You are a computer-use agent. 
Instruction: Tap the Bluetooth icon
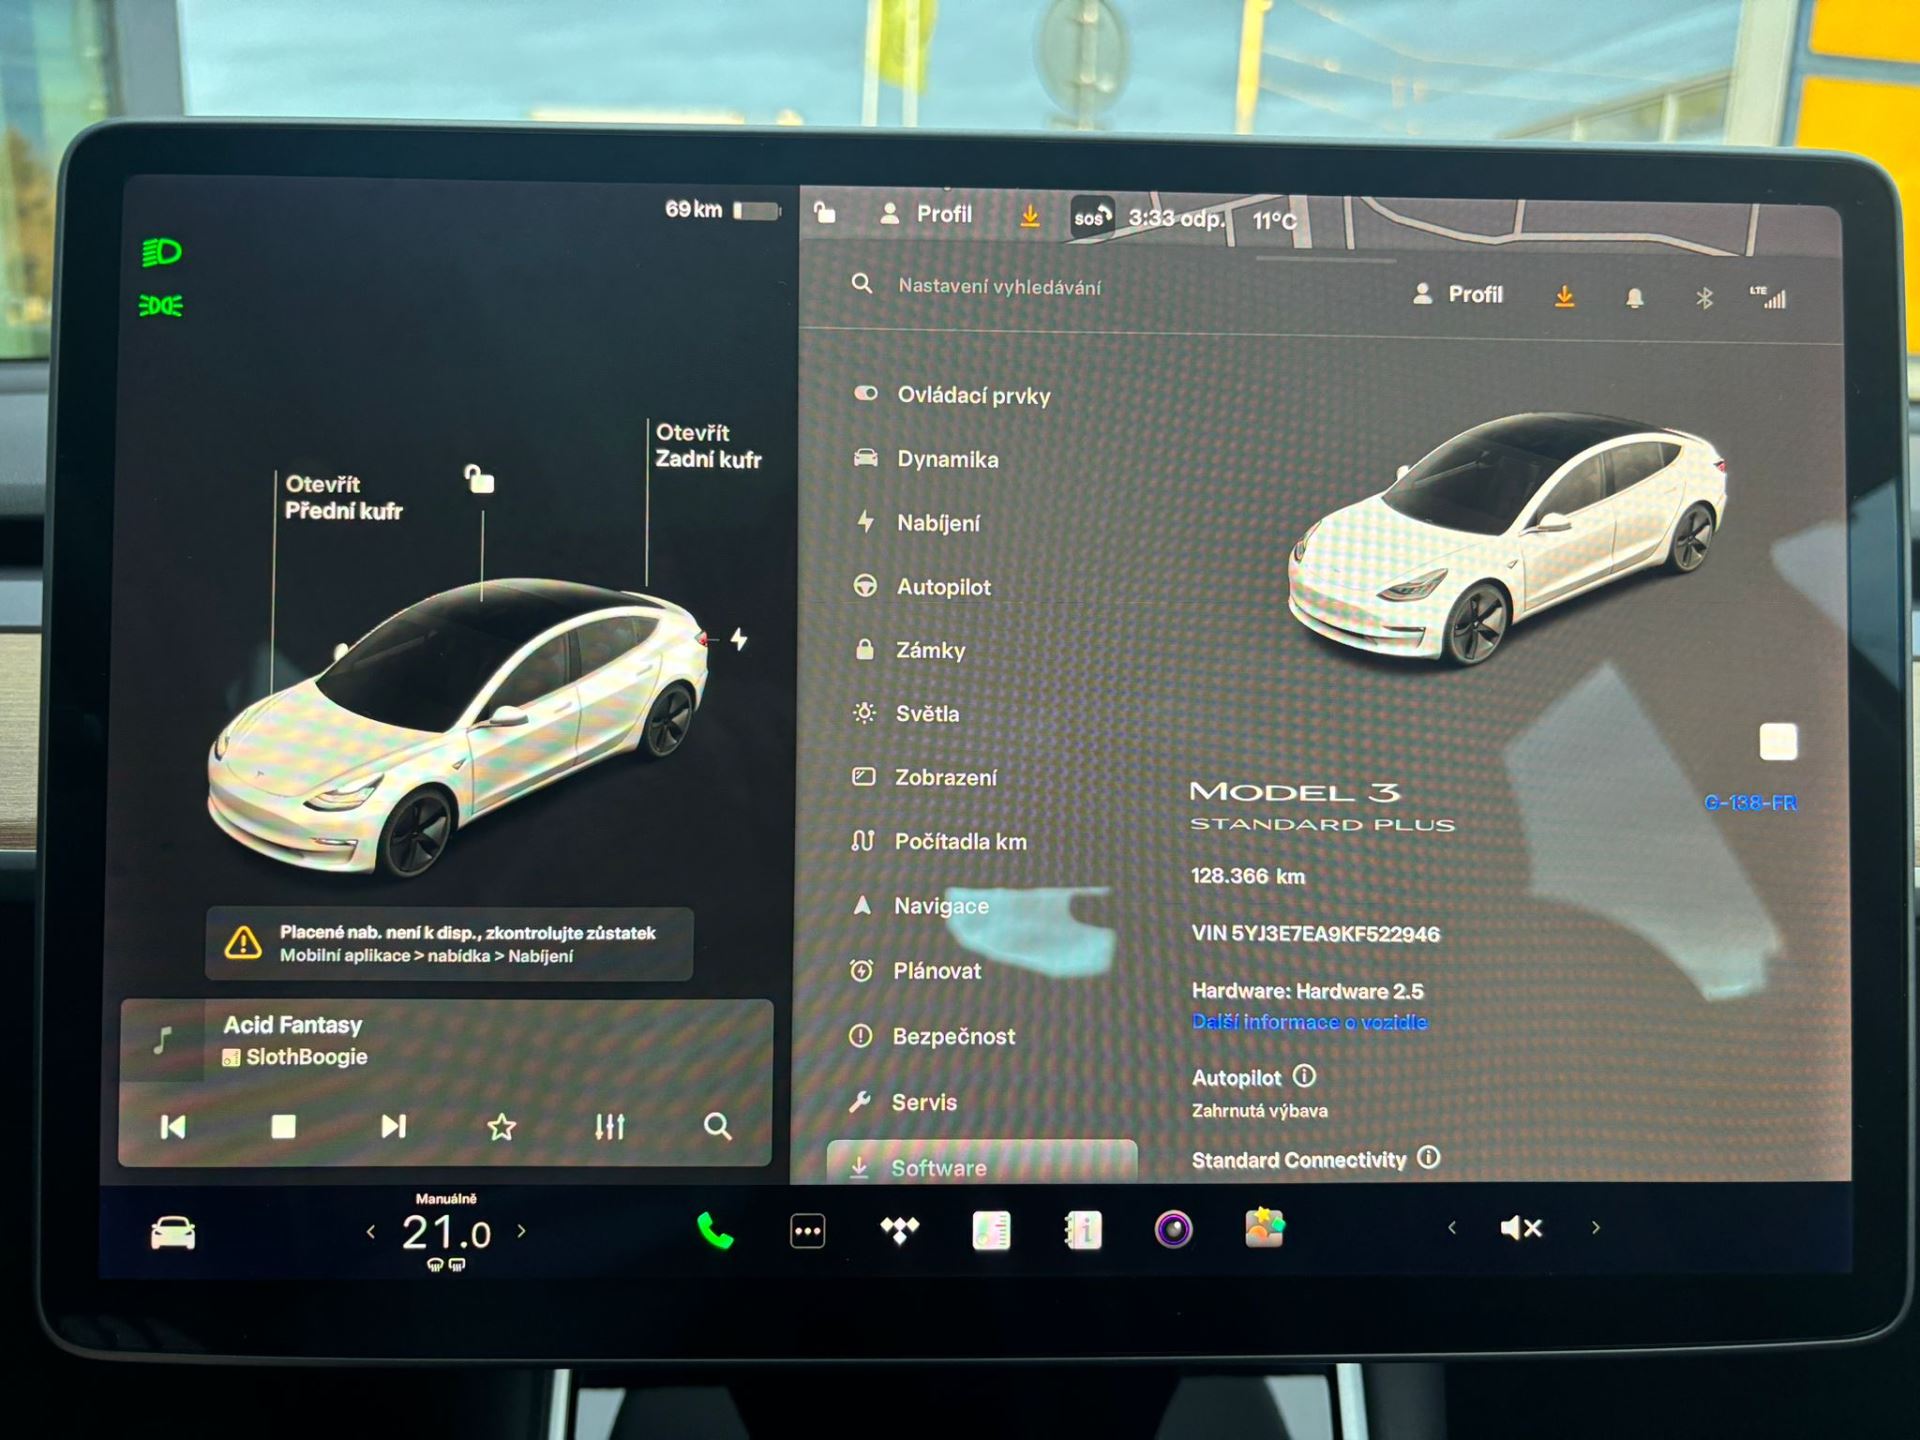point(1705,297)
